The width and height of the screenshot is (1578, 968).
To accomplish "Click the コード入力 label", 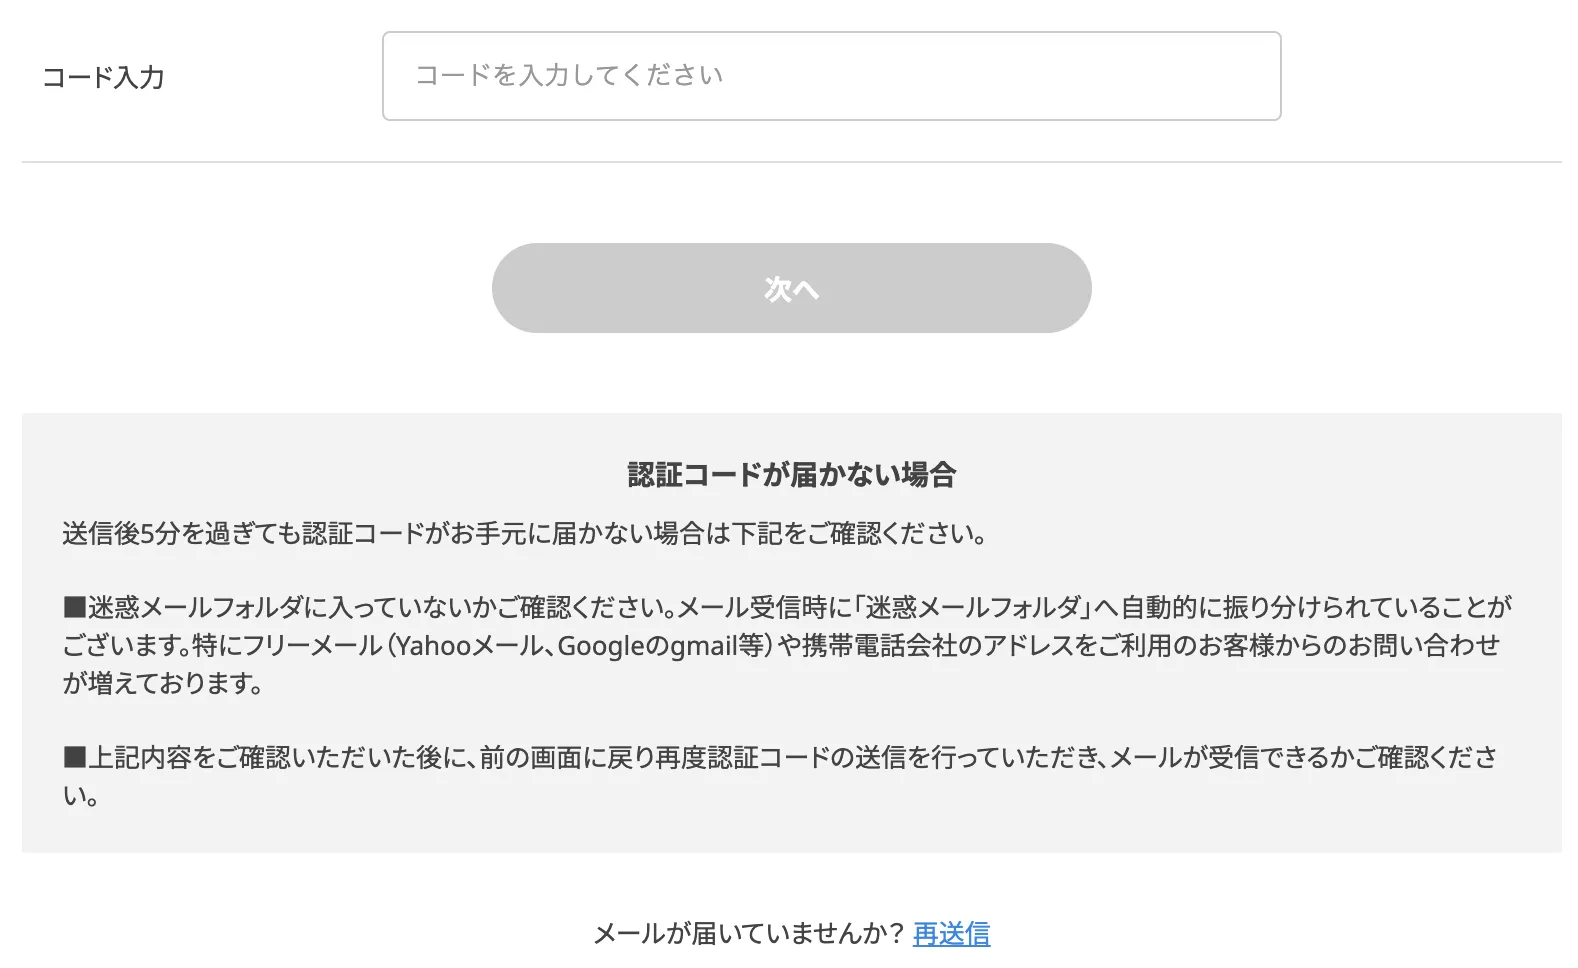I will coord(106,75).
